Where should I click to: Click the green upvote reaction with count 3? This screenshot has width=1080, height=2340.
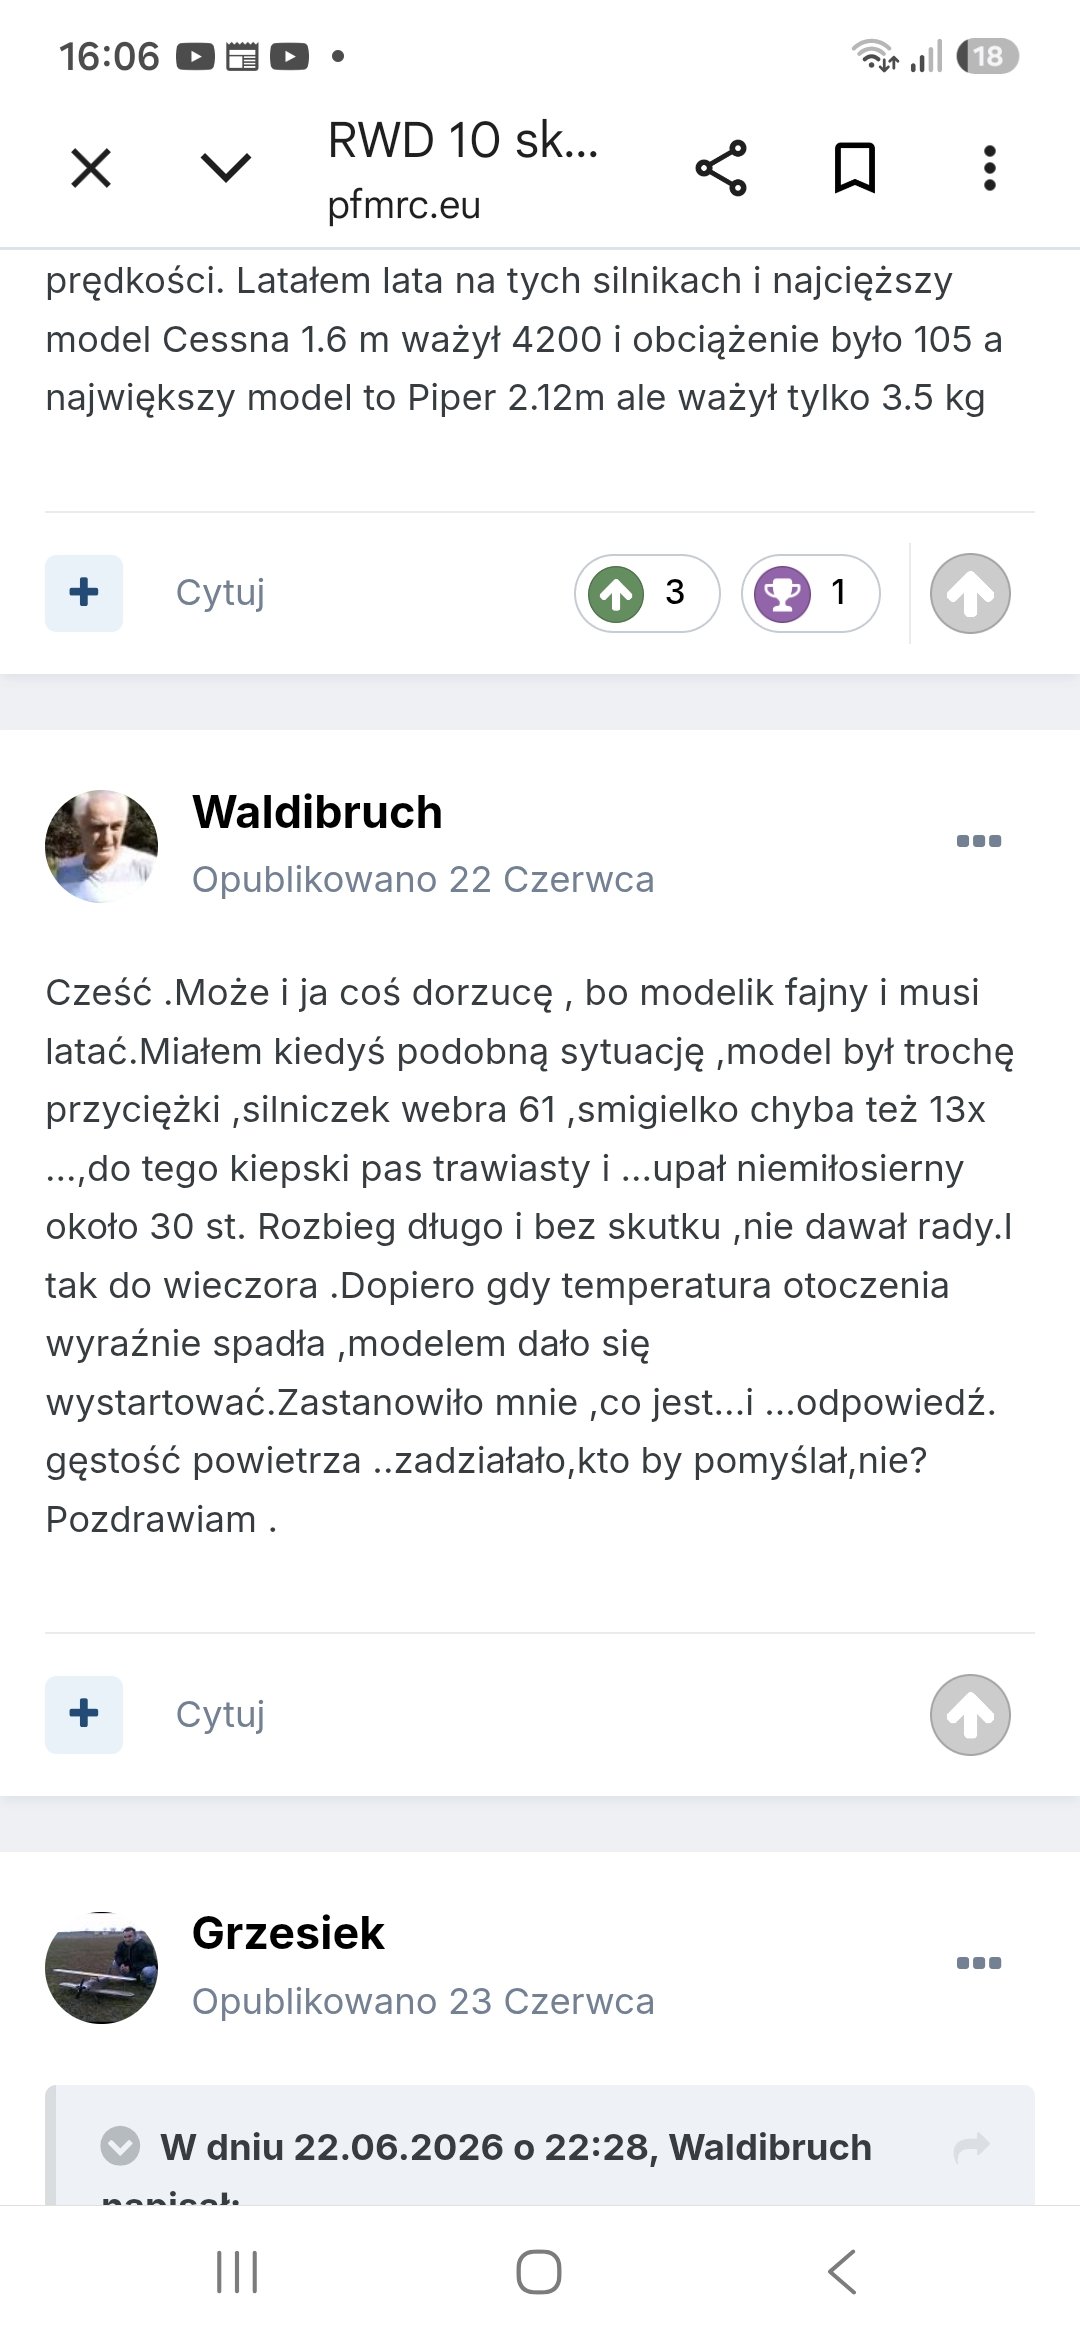pyautogui.click(x=646, y=593)
